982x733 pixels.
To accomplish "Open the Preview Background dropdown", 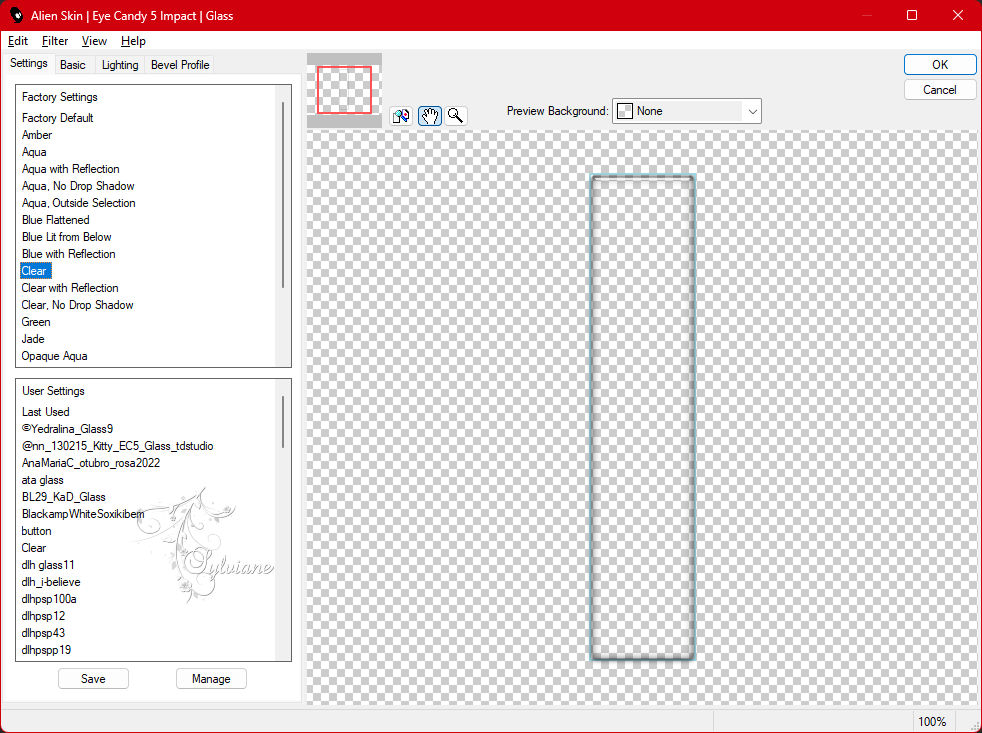I will pos(686,111).
